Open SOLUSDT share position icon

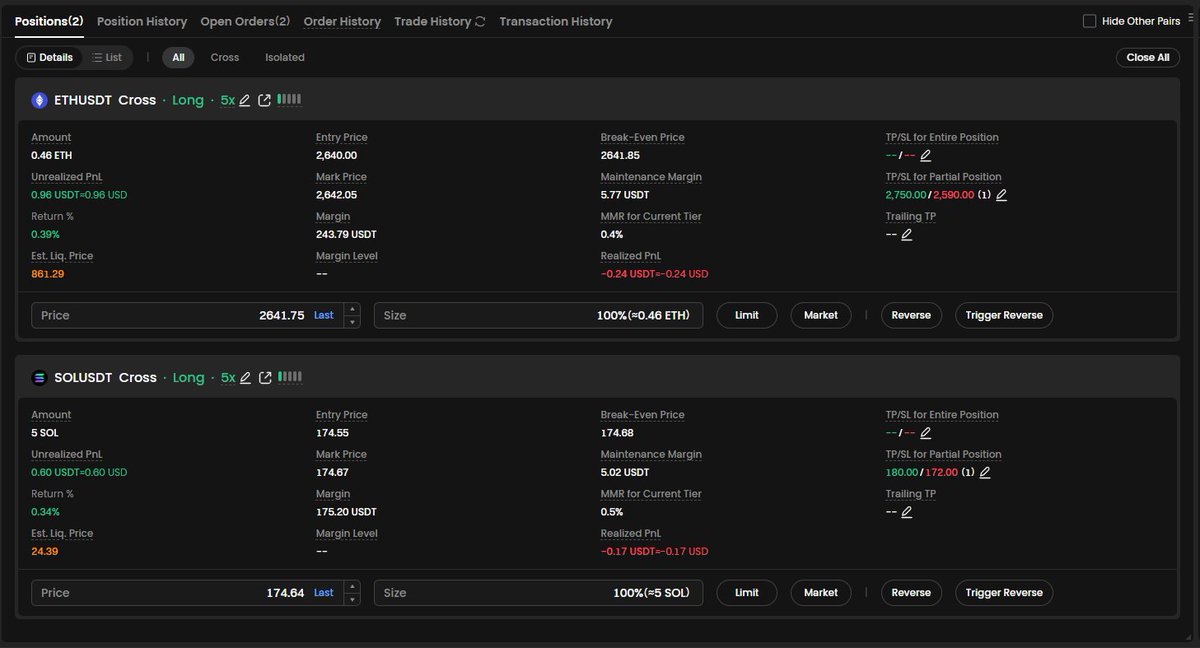265,378
